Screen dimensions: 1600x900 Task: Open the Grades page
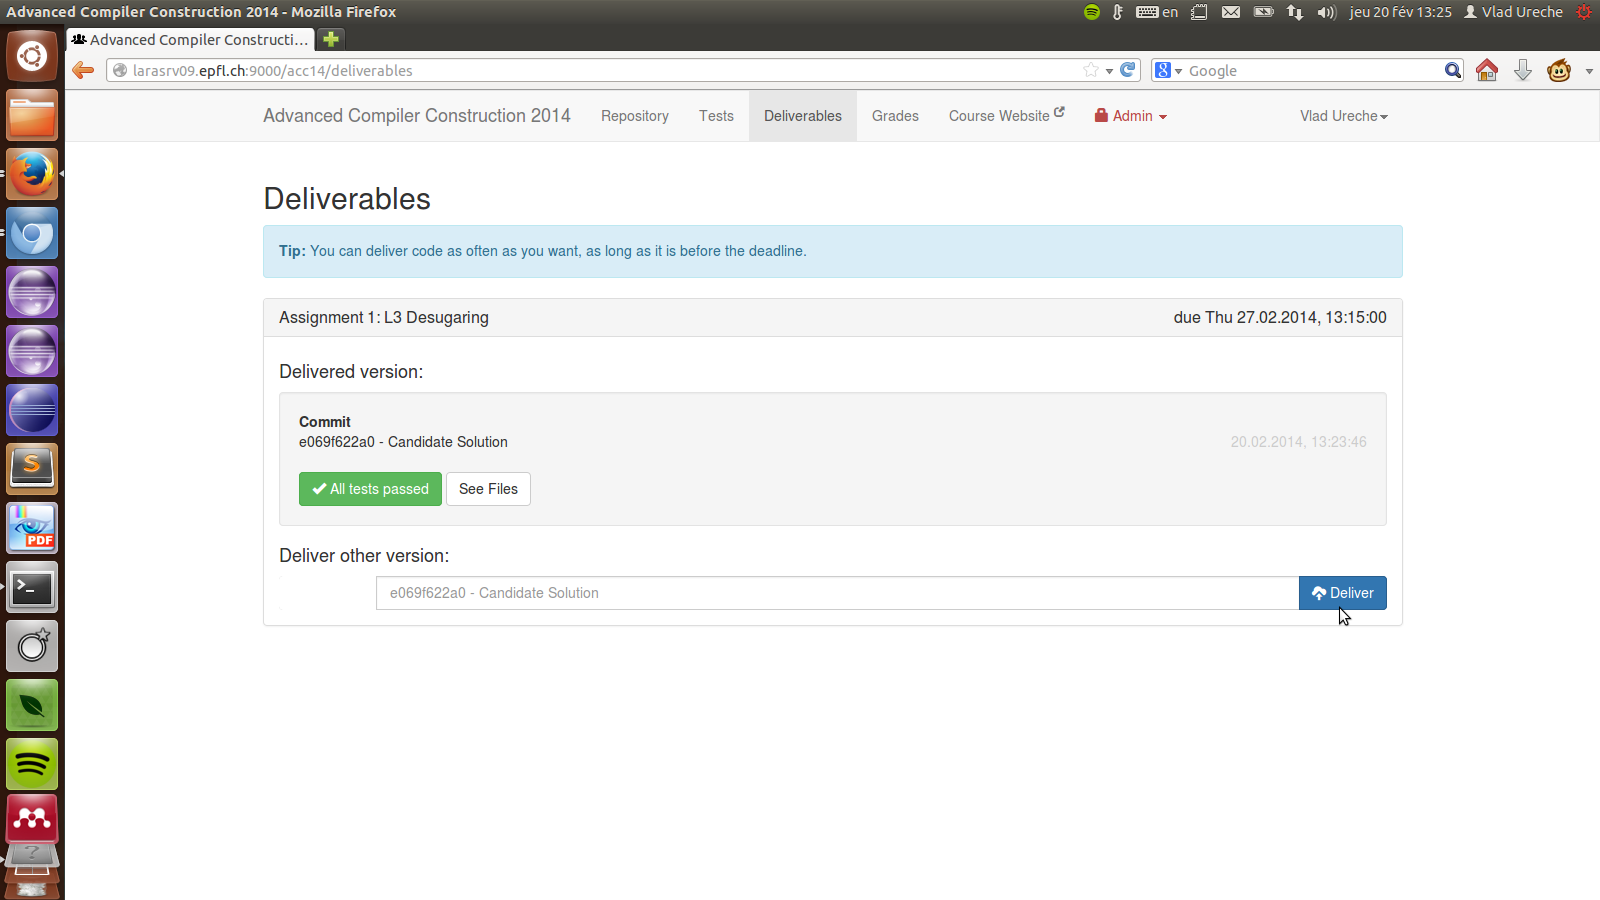click(x=895, y=116)
